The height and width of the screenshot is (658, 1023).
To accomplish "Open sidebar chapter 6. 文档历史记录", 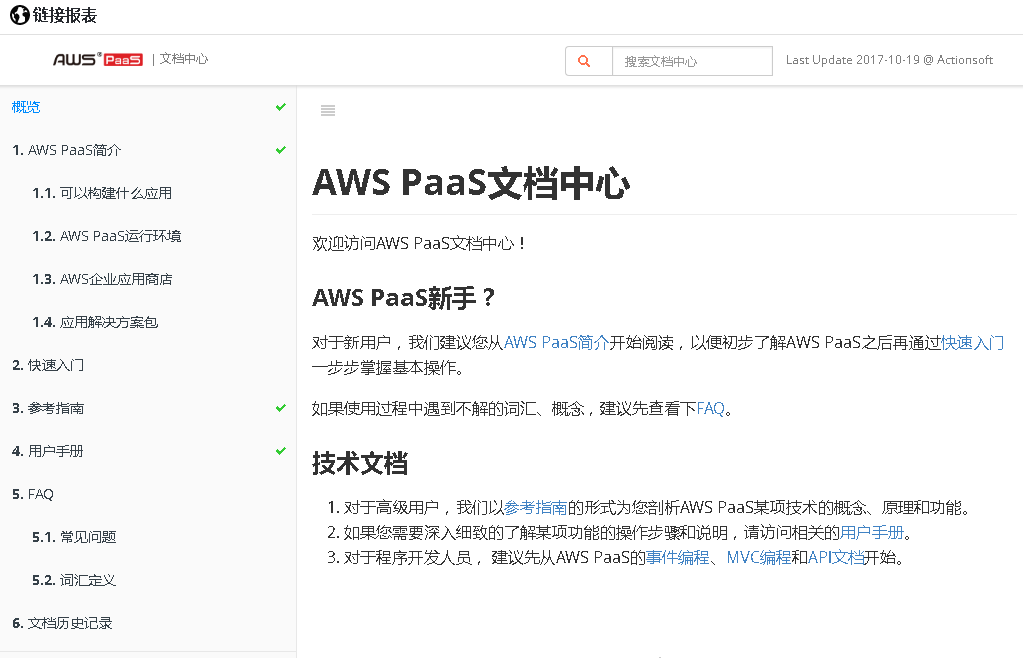I will (62, 623).
